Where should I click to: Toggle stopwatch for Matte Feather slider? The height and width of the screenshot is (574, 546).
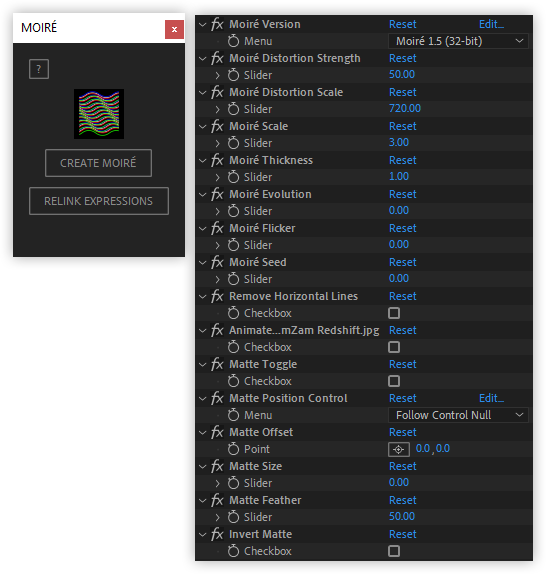(x=233, y=517)
